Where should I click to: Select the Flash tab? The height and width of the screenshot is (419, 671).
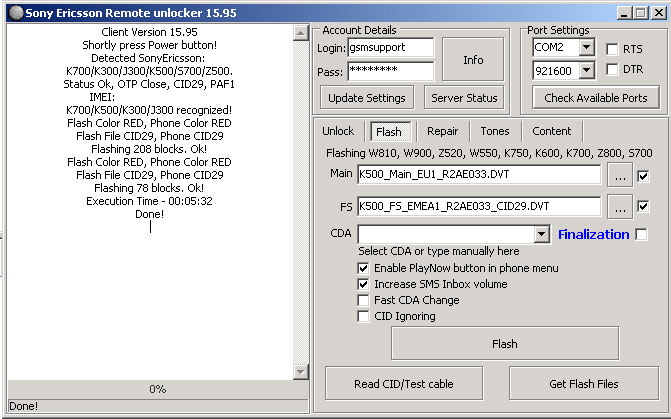tap(389, 132)
